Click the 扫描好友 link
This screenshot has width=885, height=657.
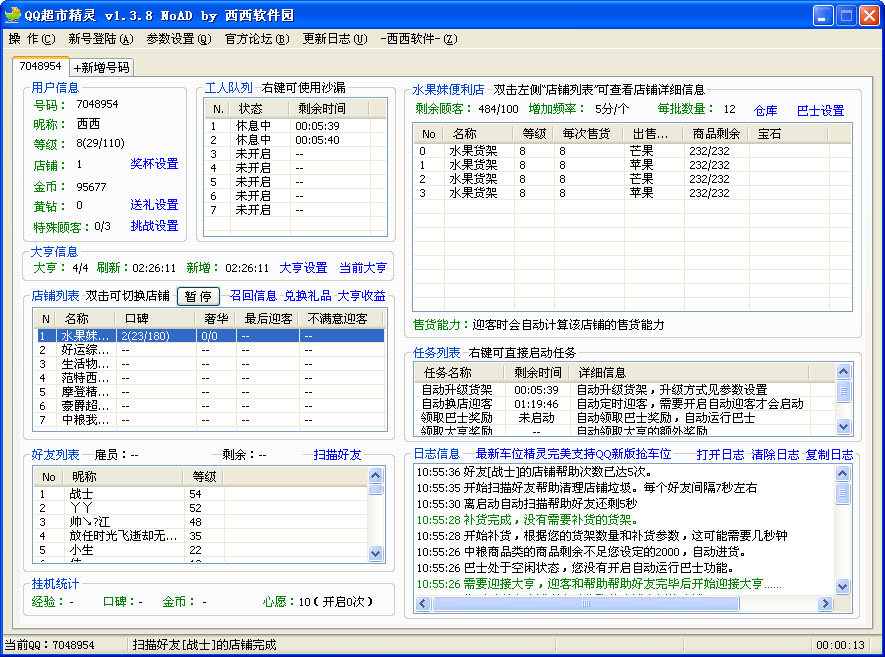tap(338, 455)
